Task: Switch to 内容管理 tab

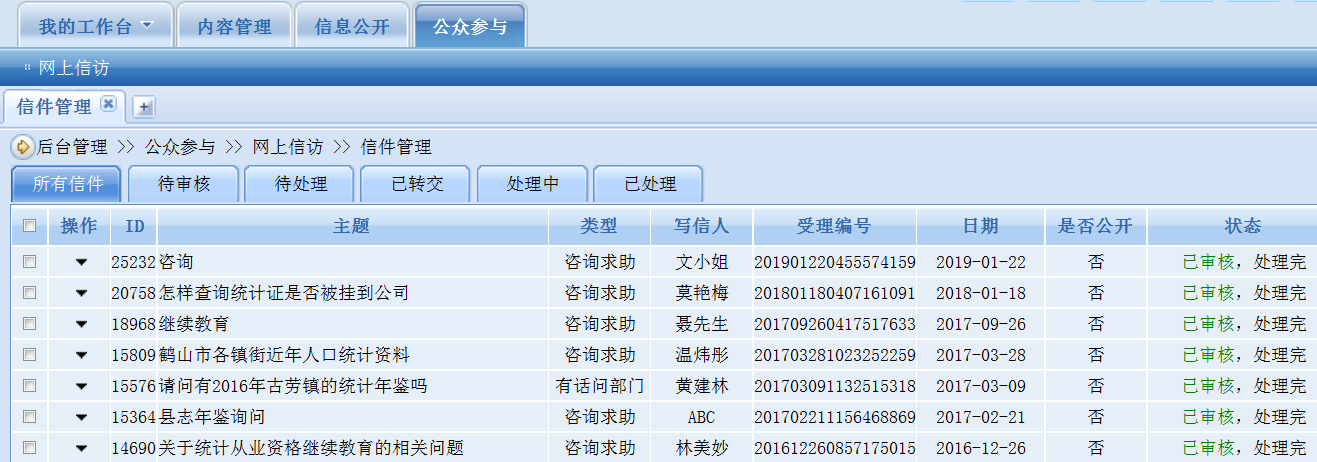Action: click(x=234, y=27)
